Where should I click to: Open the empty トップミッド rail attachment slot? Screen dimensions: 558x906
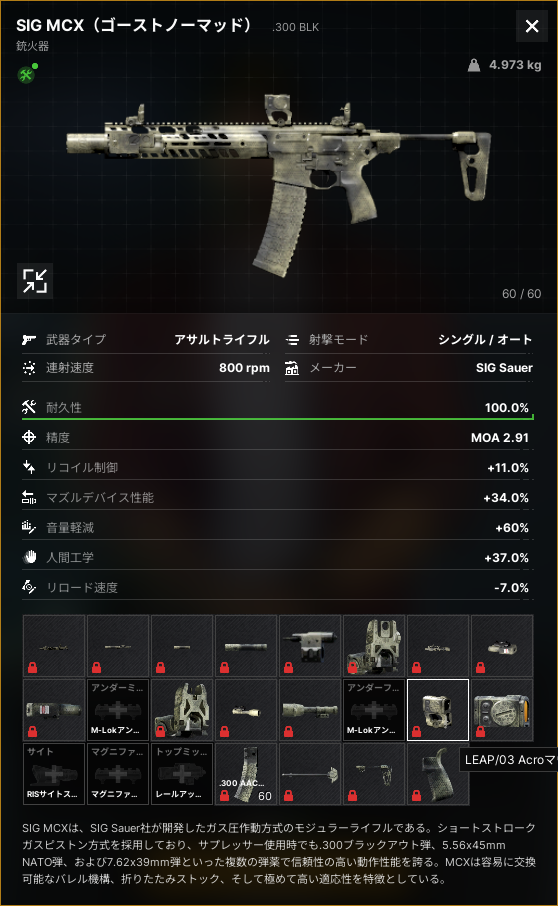182,774
